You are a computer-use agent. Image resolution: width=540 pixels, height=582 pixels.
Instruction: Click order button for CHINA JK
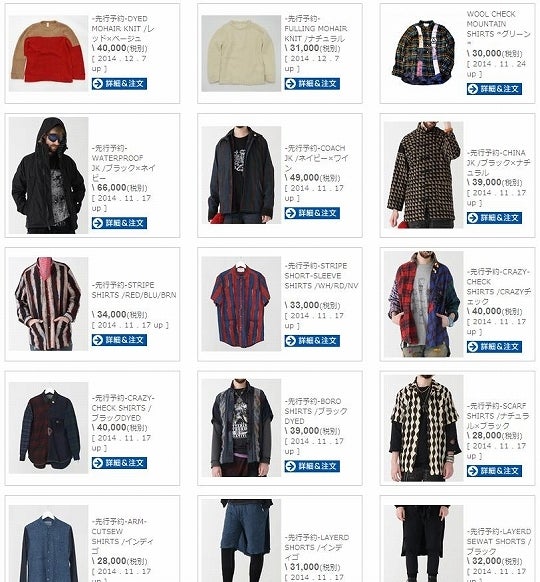(x=494, y=218)
